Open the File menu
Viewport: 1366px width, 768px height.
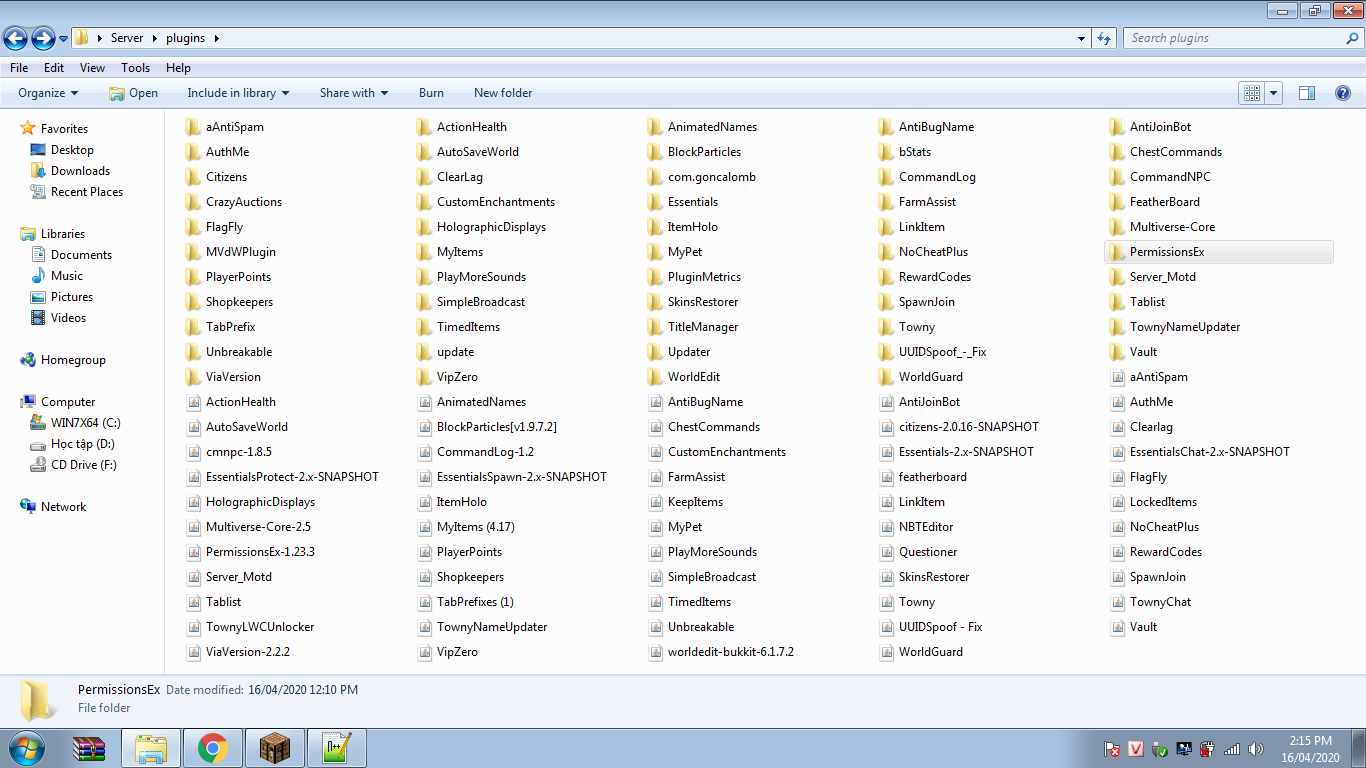point(19,68)
